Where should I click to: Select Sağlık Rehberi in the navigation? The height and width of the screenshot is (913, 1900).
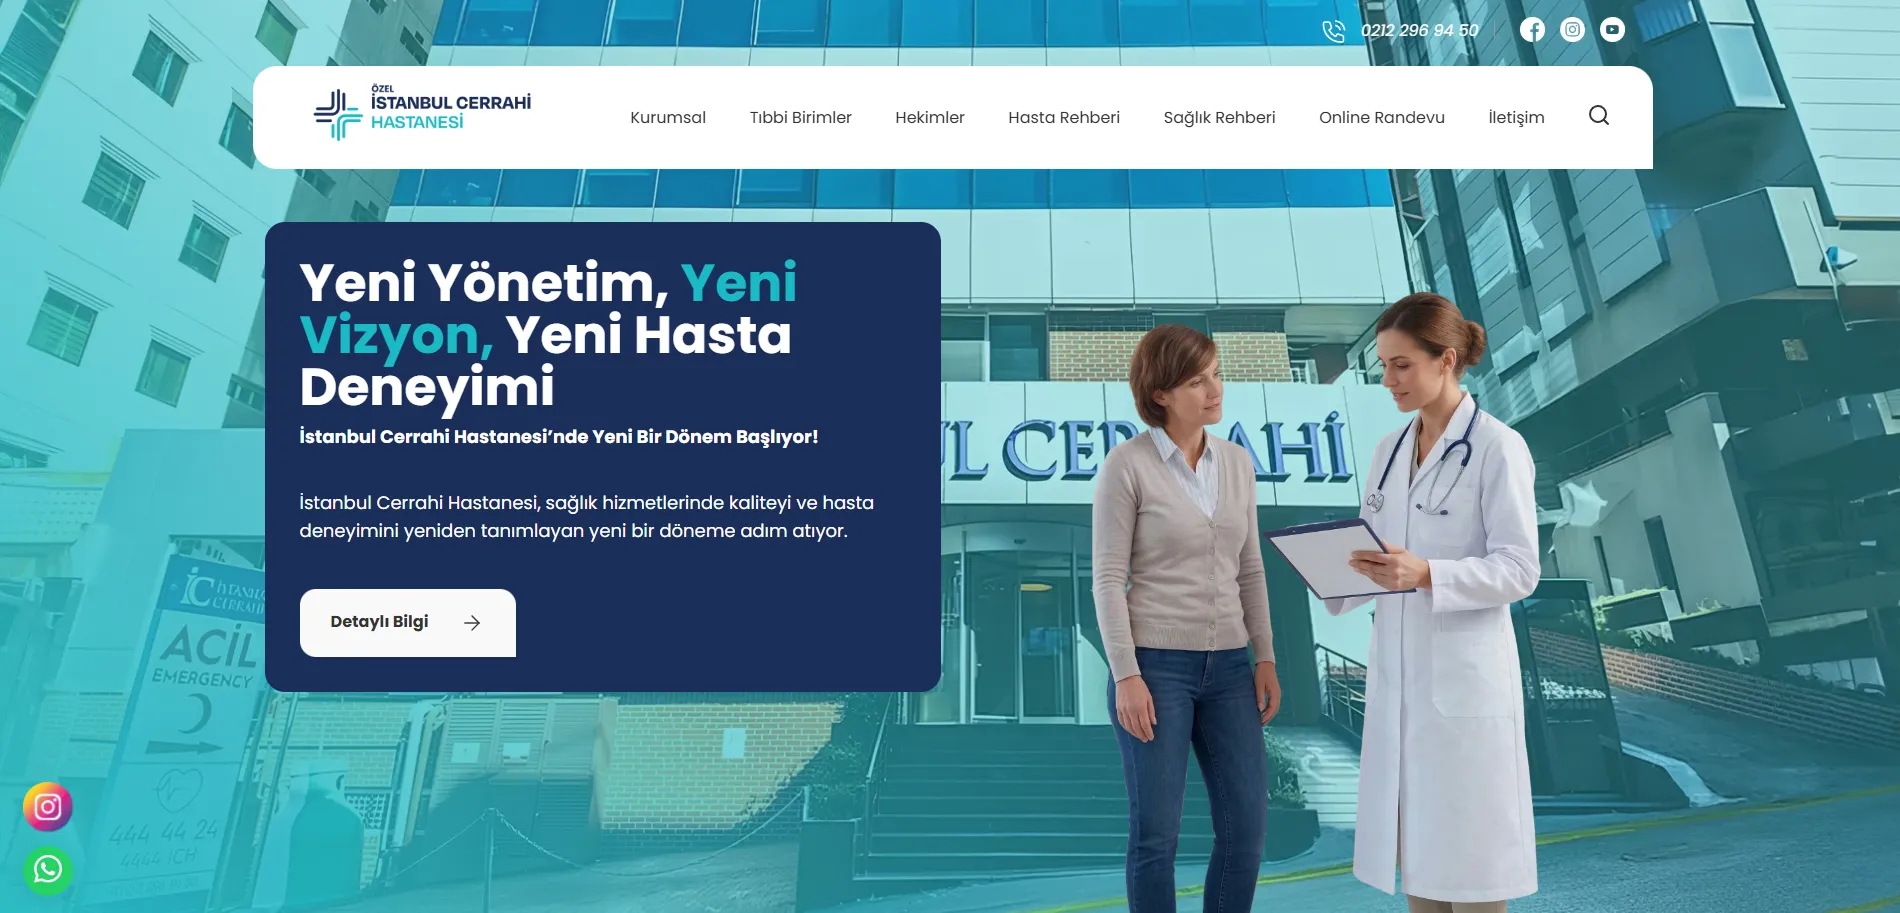1219,117
